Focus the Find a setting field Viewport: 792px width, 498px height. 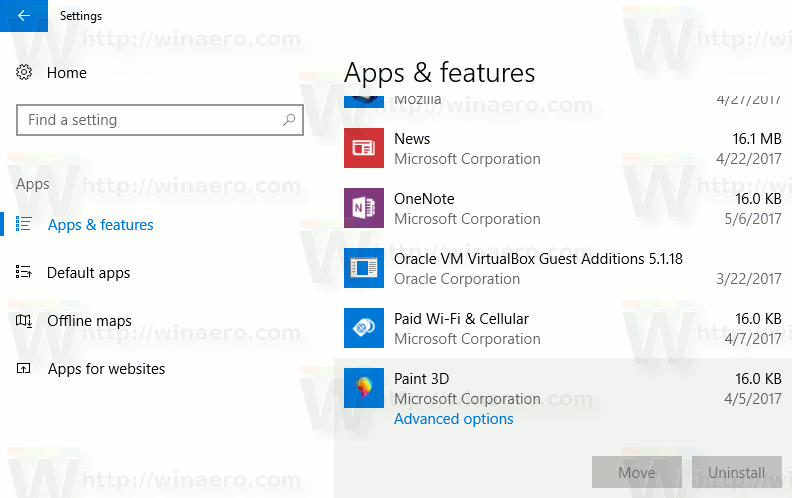click(x=160, y=120)
